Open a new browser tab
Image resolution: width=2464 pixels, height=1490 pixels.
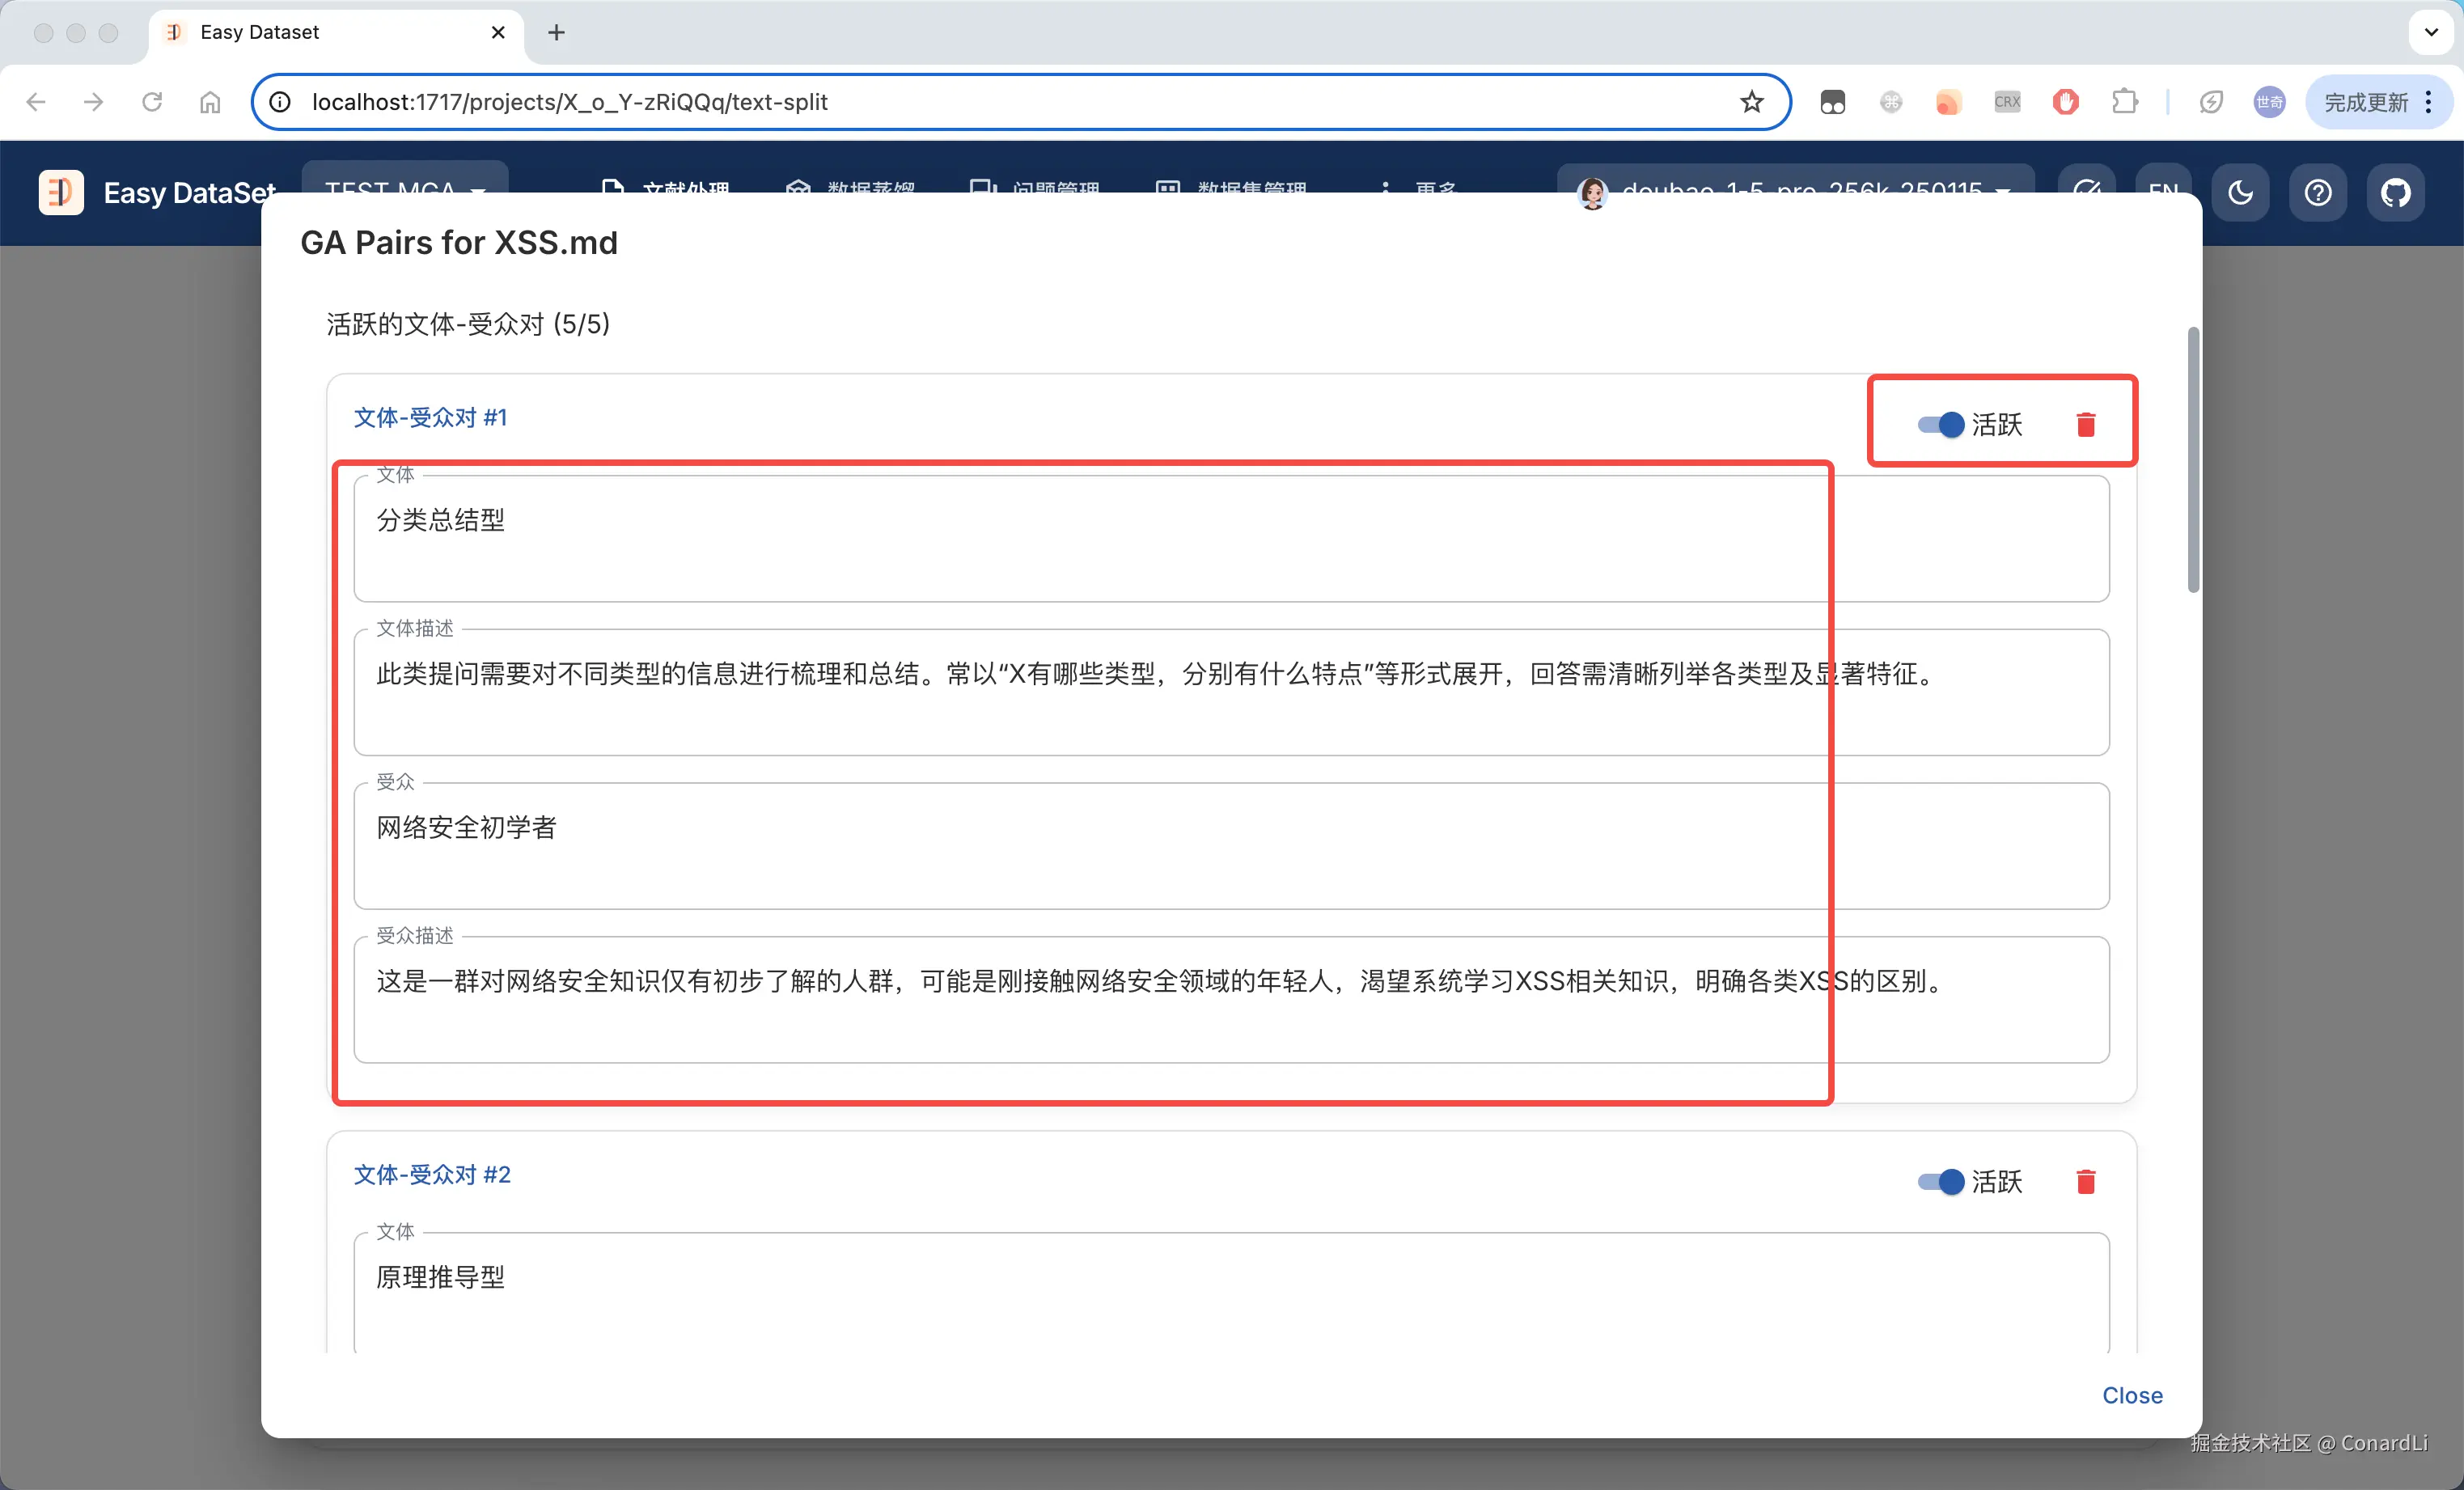556,32
